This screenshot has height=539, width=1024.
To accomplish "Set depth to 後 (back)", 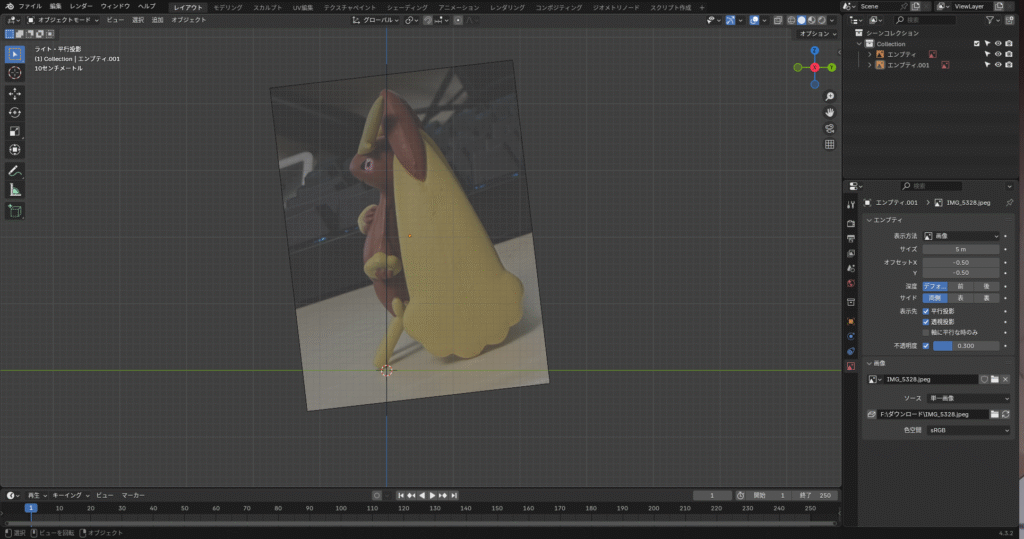I will tap(986, 286).
